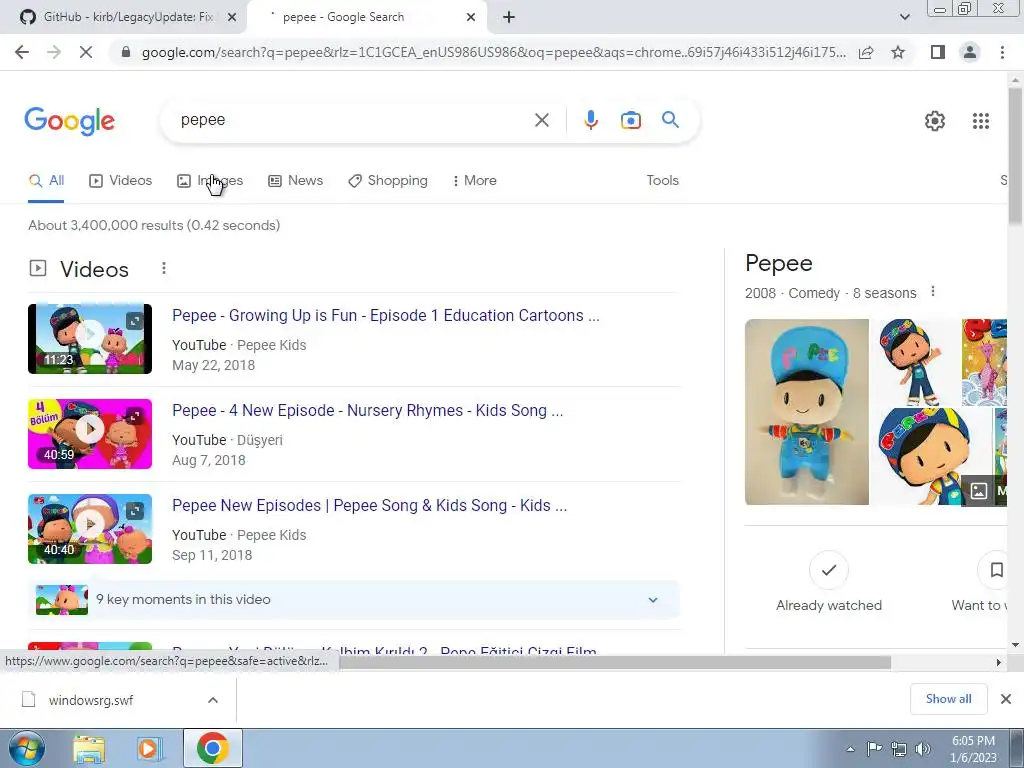The height and width of the screenshot is (768, 1024).
Task: Click Show all downloads
Action: 948,699
